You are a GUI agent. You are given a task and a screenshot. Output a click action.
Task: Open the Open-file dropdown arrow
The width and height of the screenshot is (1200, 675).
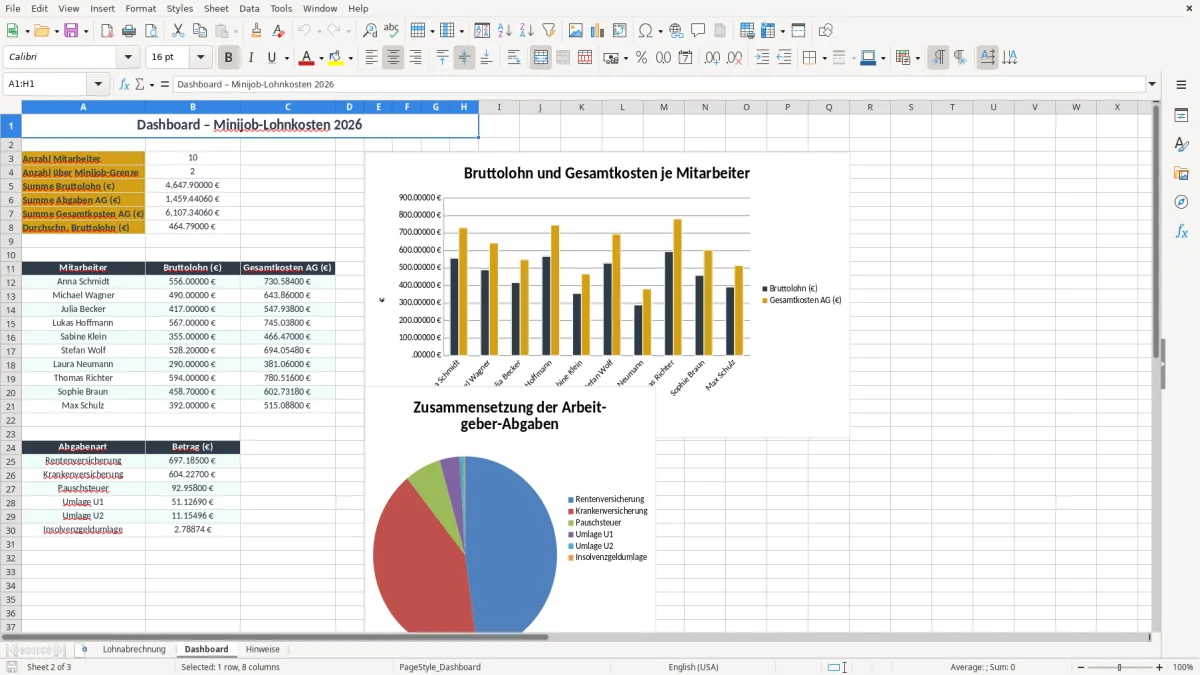[x=55, y=31]
